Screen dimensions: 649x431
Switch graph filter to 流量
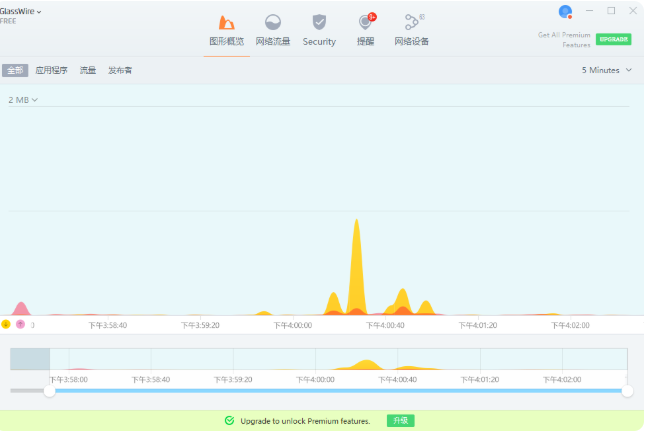click(88, 71)
